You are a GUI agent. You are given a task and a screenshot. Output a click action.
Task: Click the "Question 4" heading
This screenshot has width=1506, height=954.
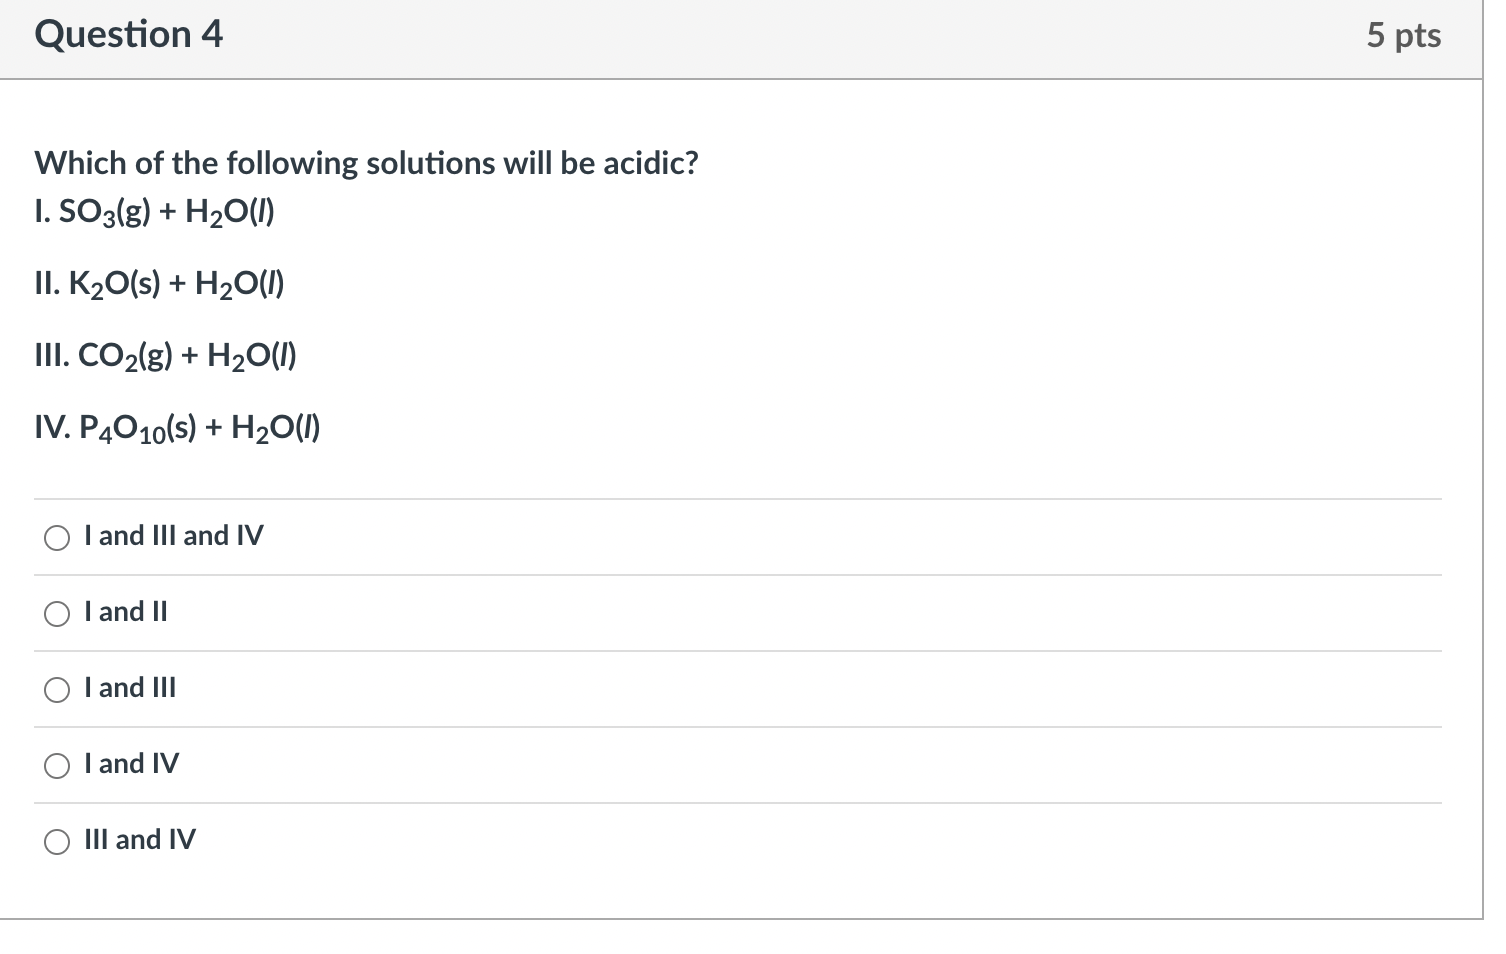click(128, 35)
